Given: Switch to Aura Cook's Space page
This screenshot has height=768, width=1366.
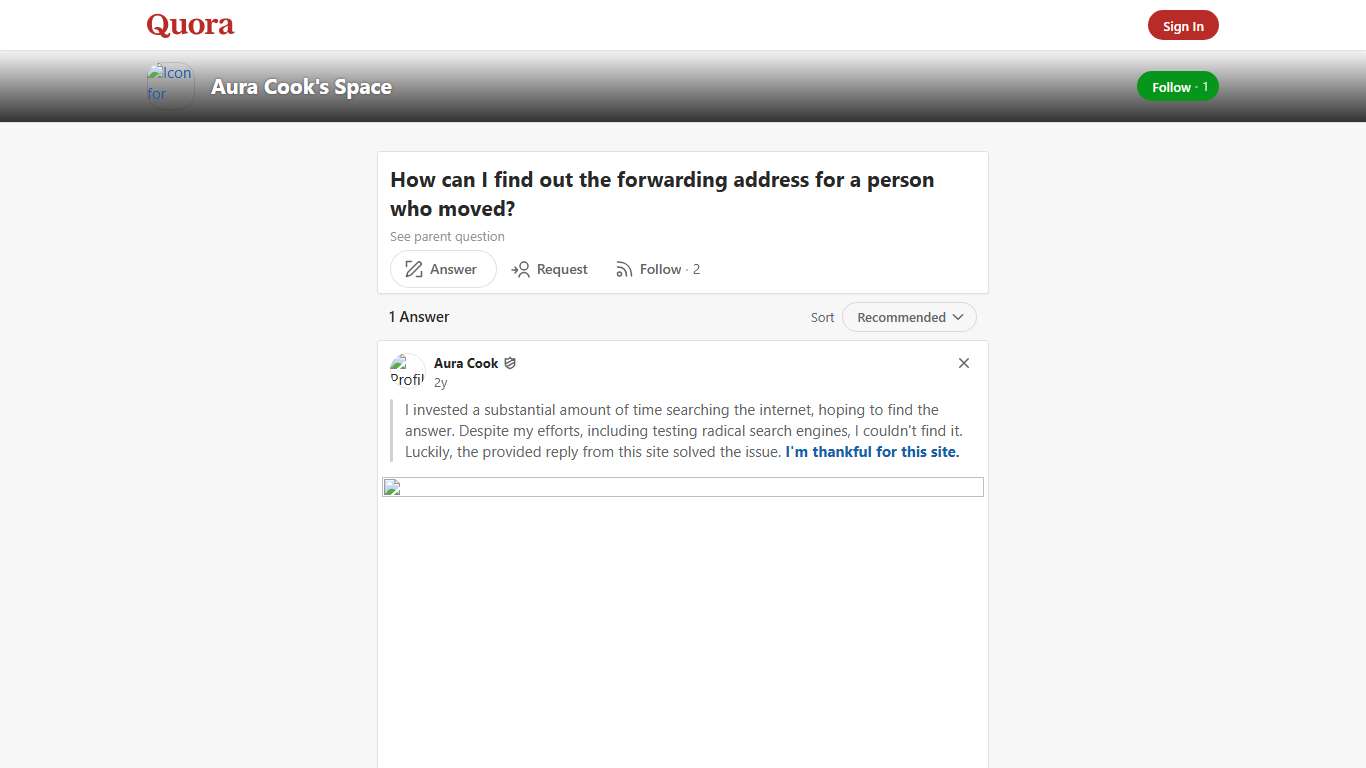Looking at the screenshot, I should click(x=300, y=87).
